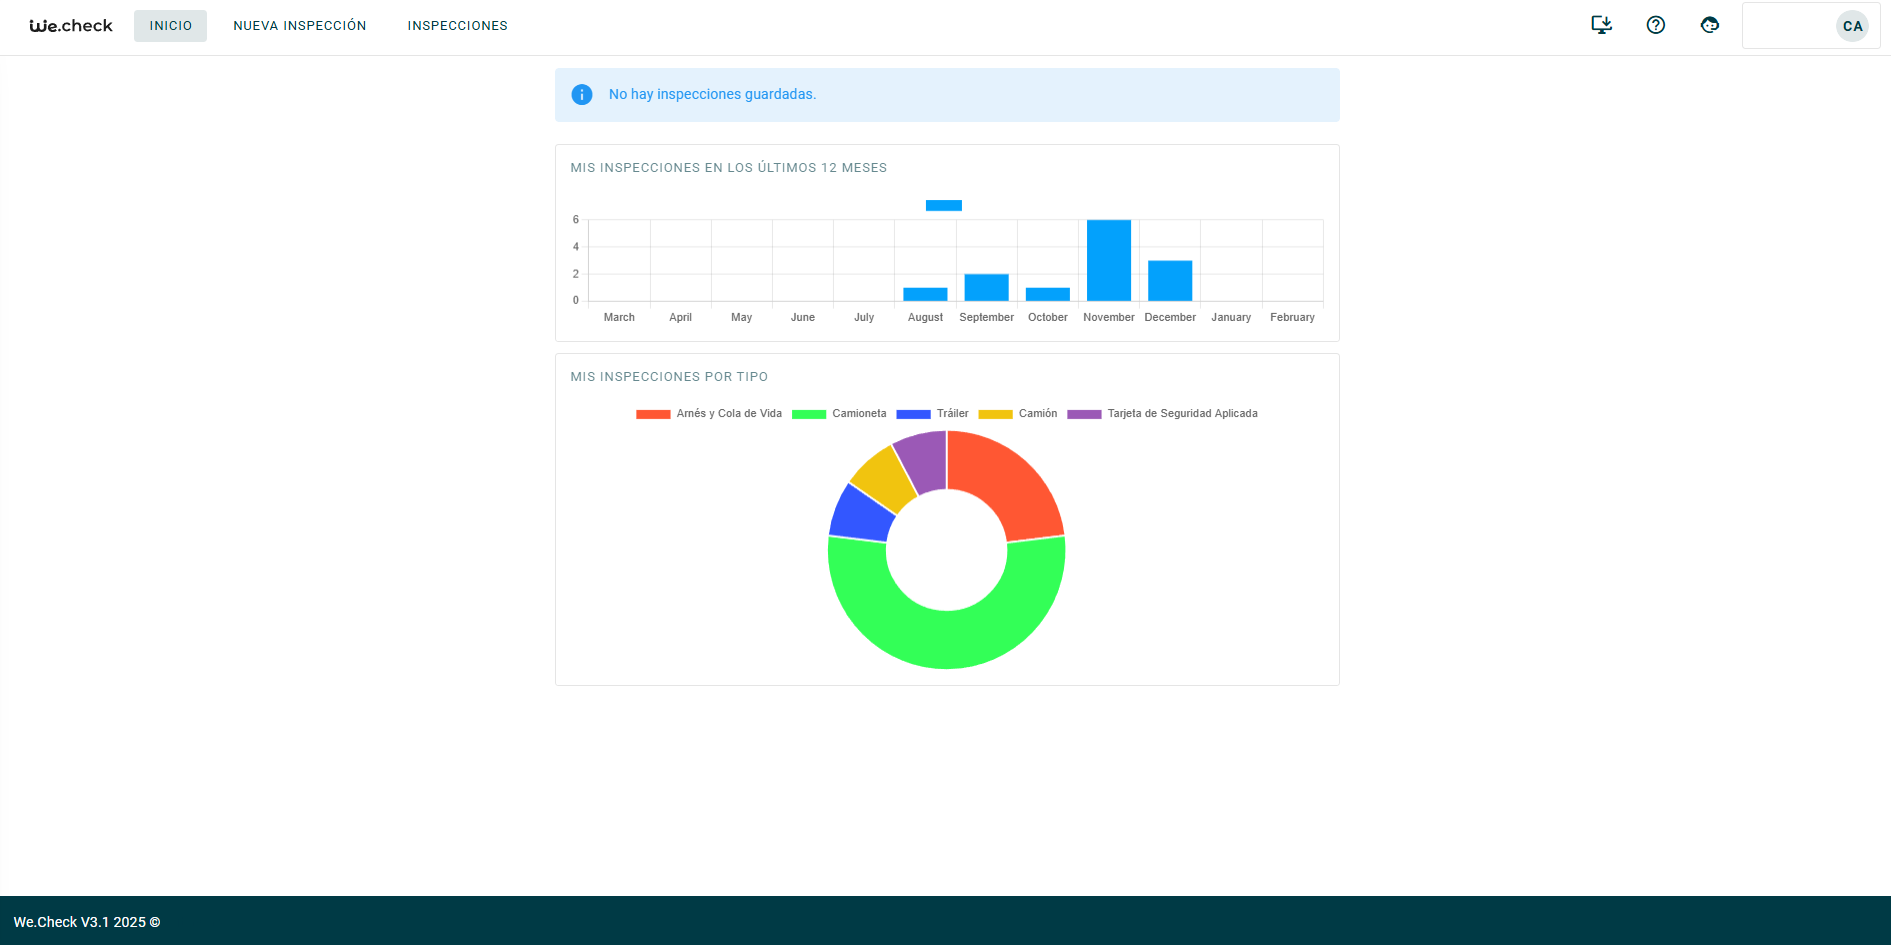Click the November bar in chart

pos(1108,260)
